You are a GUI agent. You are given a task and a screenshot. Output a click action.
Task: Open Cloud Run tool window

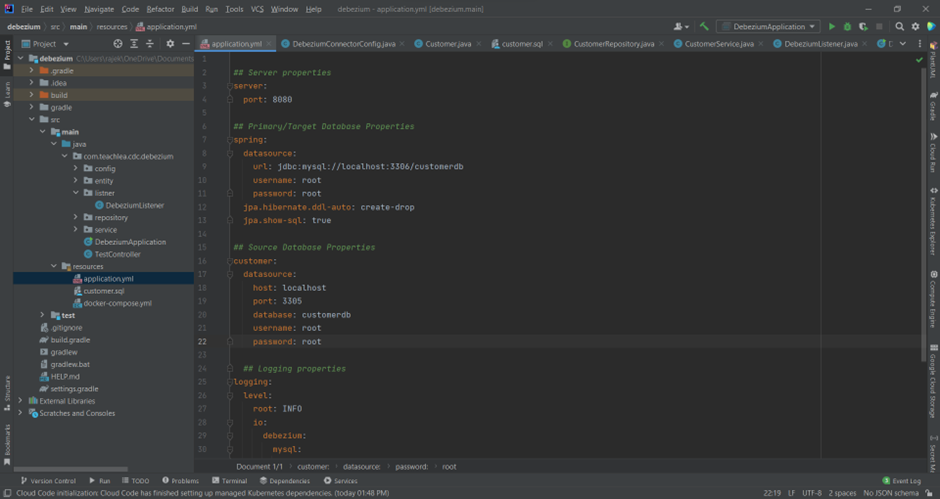pyautogui.click(x=933, y=152)
